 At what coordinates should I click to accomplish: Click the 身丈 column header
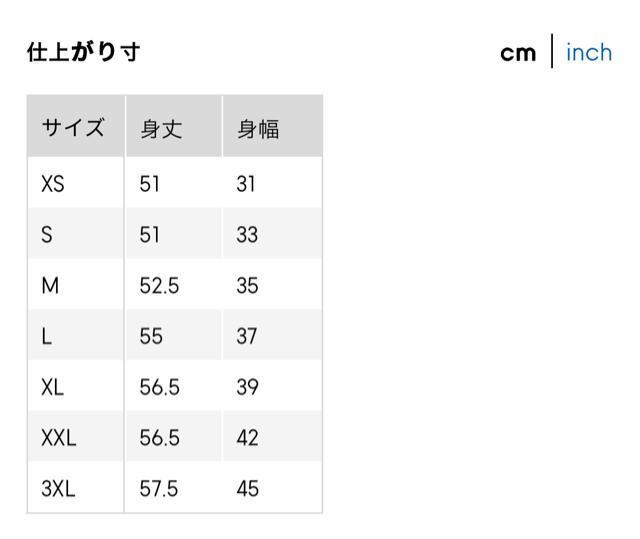click(x=162, y=129)
